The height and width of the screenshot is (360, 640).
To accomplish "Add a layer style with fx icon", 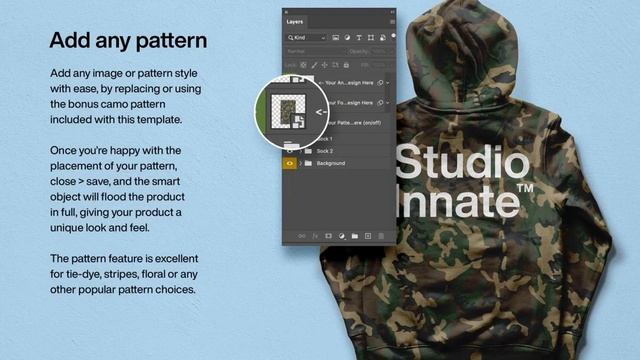I will tap(315, 236).
